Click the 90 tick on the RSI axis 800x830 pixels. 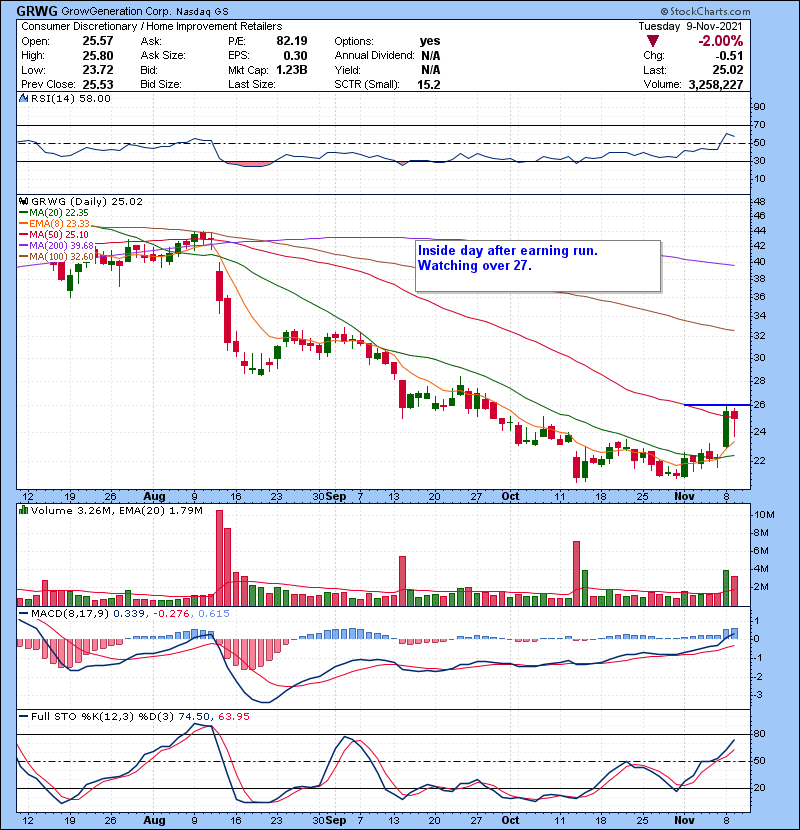(759, 106)
